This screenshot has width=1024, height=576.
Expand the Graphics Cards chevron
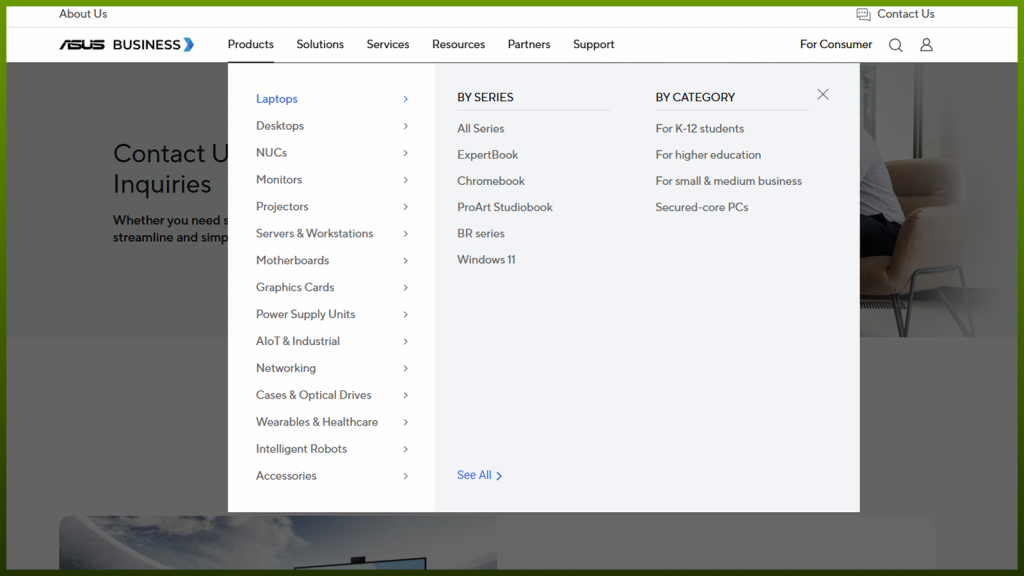pos(406,288)
